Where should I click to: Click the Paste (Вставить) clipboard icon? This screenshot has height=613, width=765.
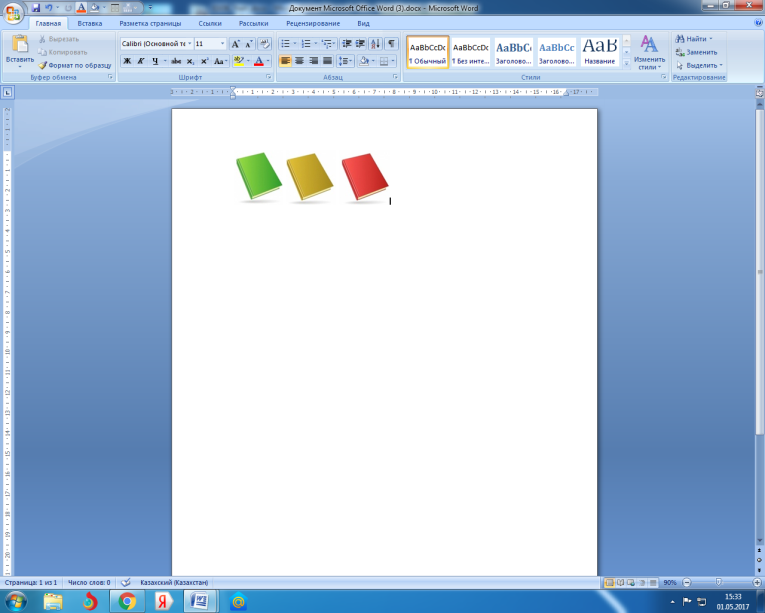(20, 44)
